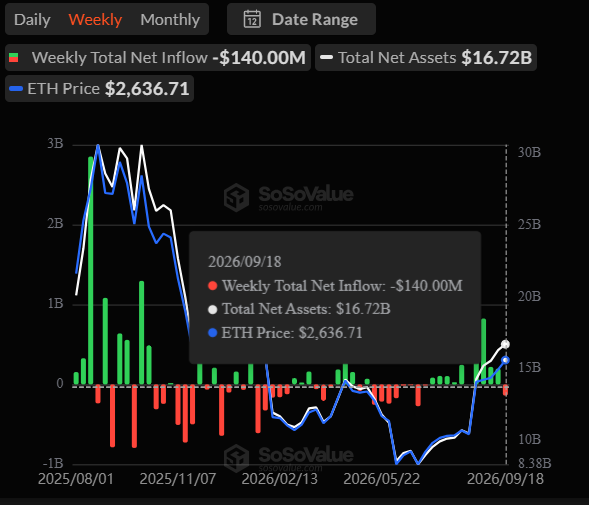Click tooltip line Total Net Assets $16.72B
This screenshot has height=505, width=589.
pos(299,309)
